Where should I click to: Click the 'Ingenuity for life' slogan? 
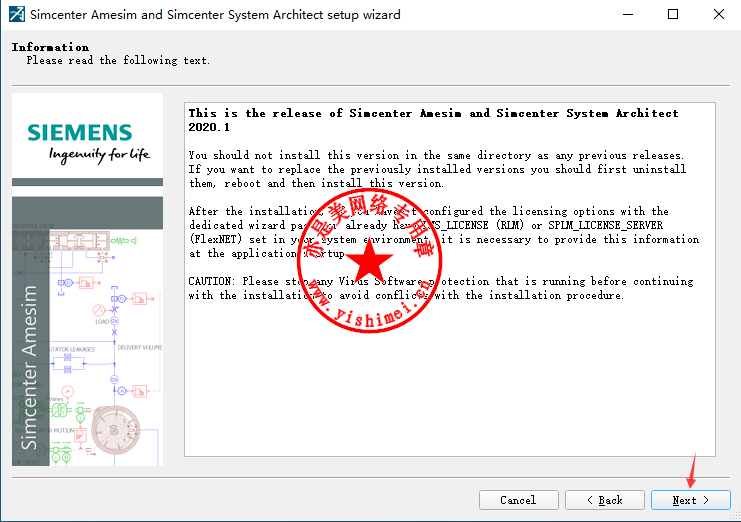point(99,155)
